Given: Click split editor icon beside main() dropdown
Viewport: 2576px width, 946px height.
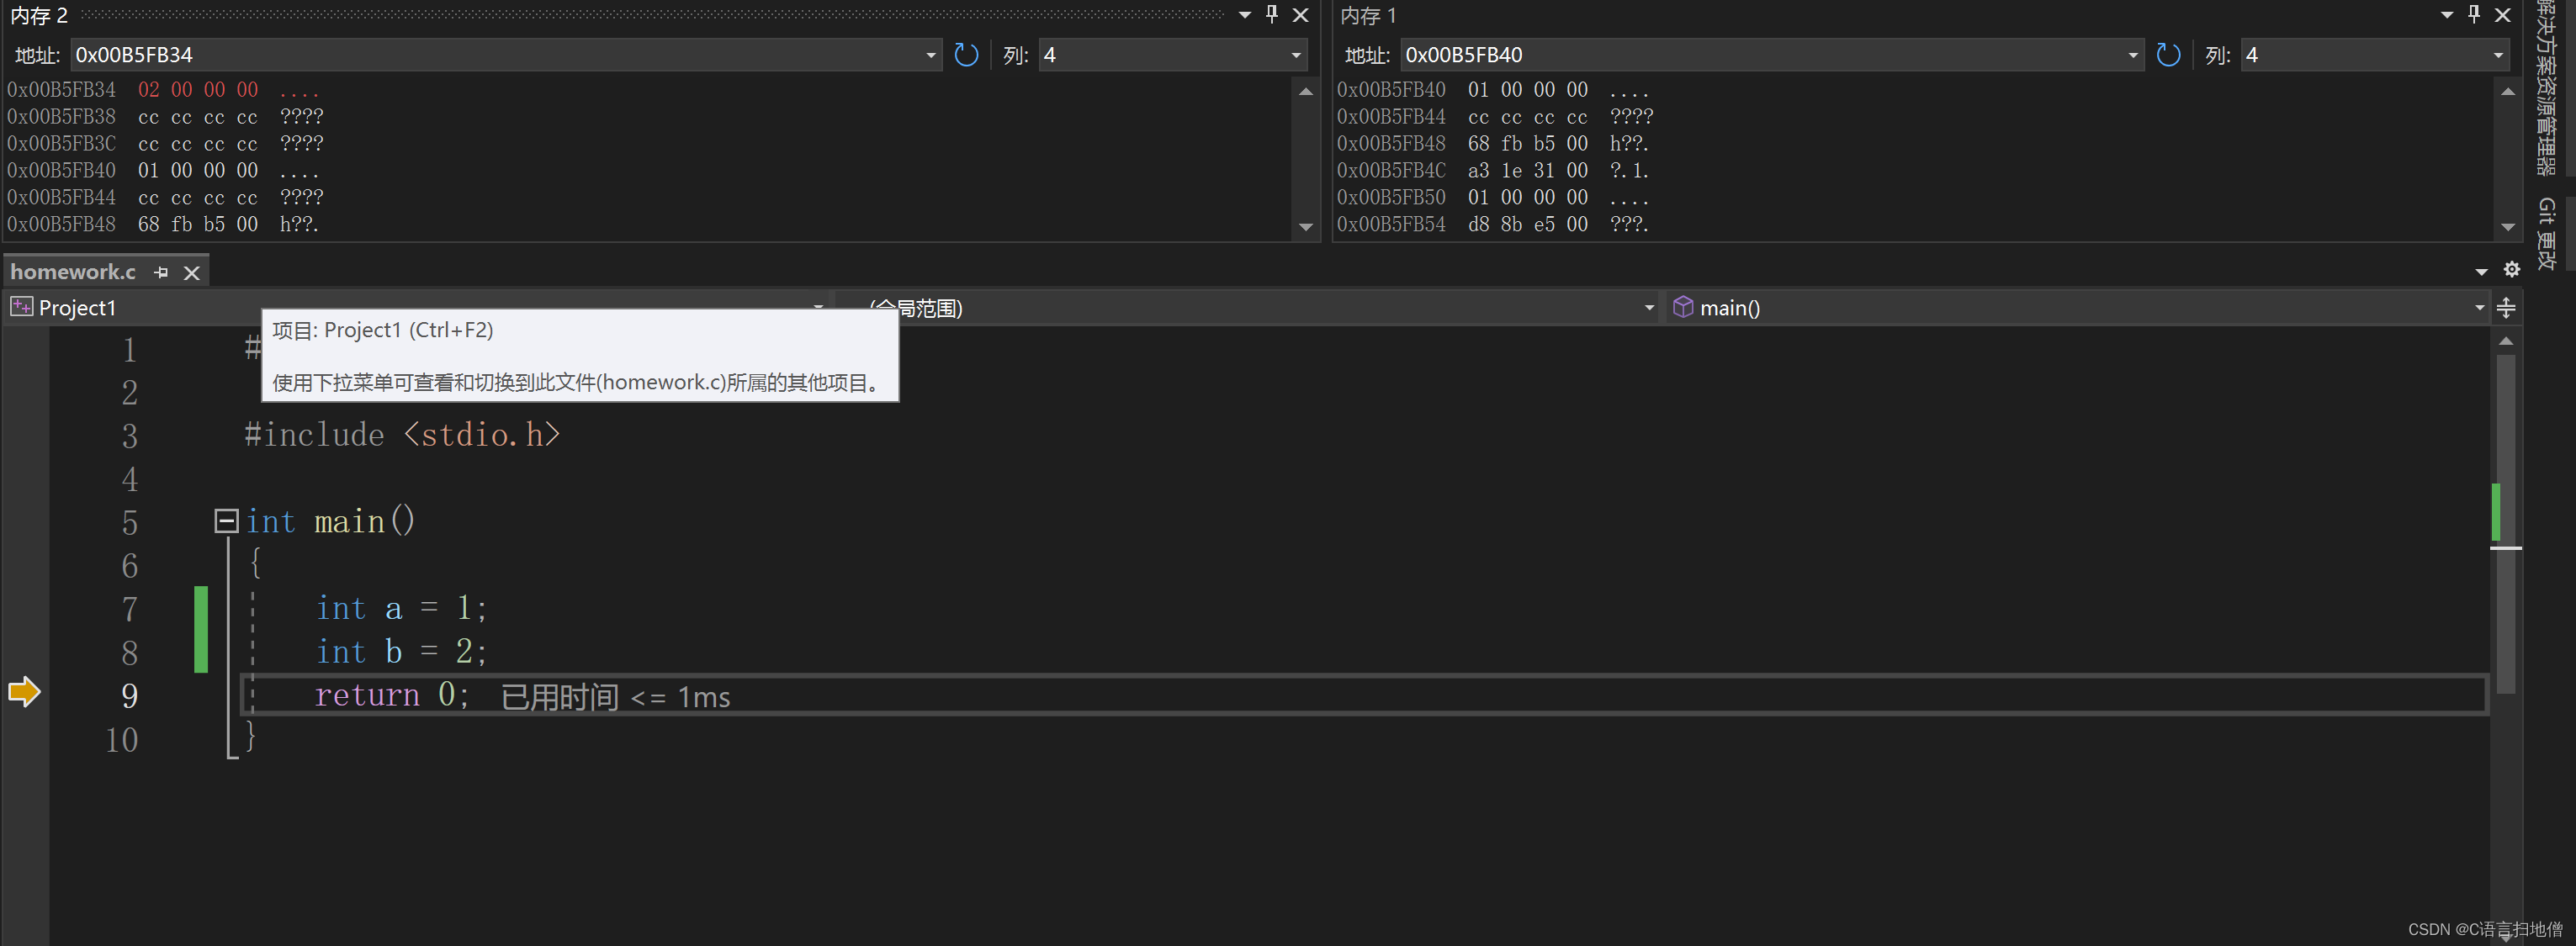Looking at the screenshot, I should [2506, 308].
